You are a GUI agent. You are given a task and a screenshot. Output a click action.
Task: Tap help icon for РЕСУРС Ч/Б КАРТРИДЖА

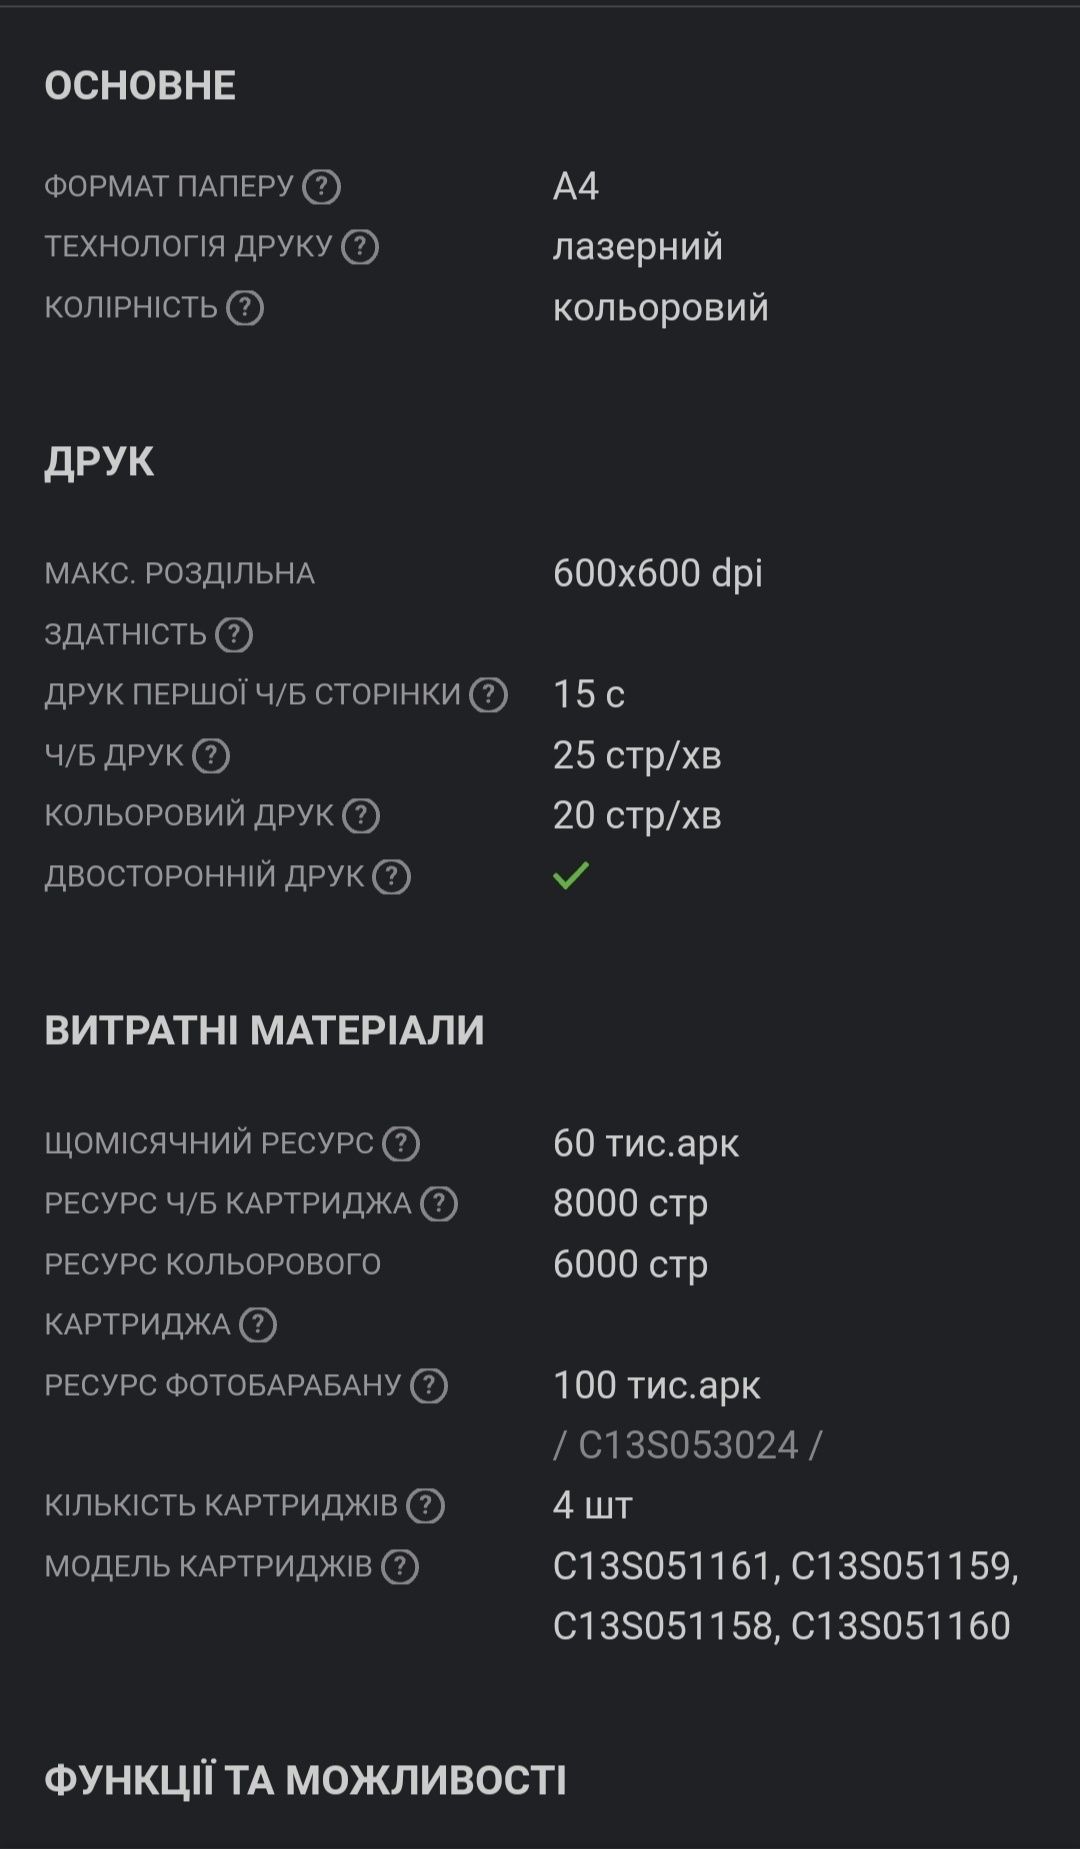tap(439, 1204)
